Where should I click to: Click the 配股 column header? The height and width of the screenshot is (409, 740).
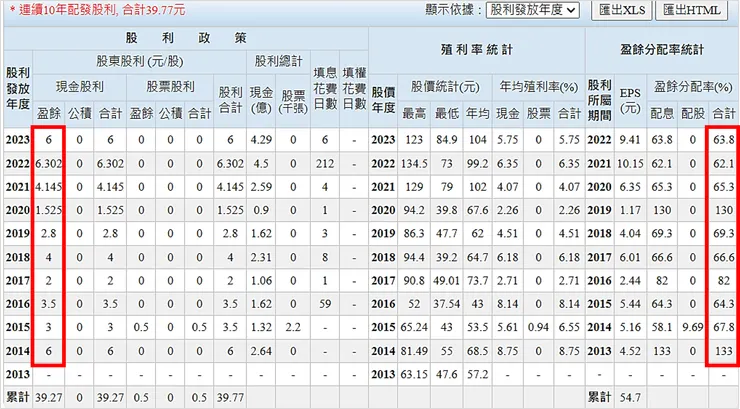tap(692, 114)
